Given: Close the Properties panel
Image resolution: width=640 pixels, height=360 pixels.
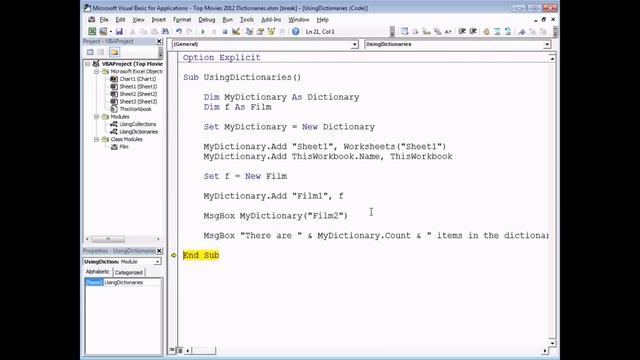Looking at the screenshot, I should point(159,251).
